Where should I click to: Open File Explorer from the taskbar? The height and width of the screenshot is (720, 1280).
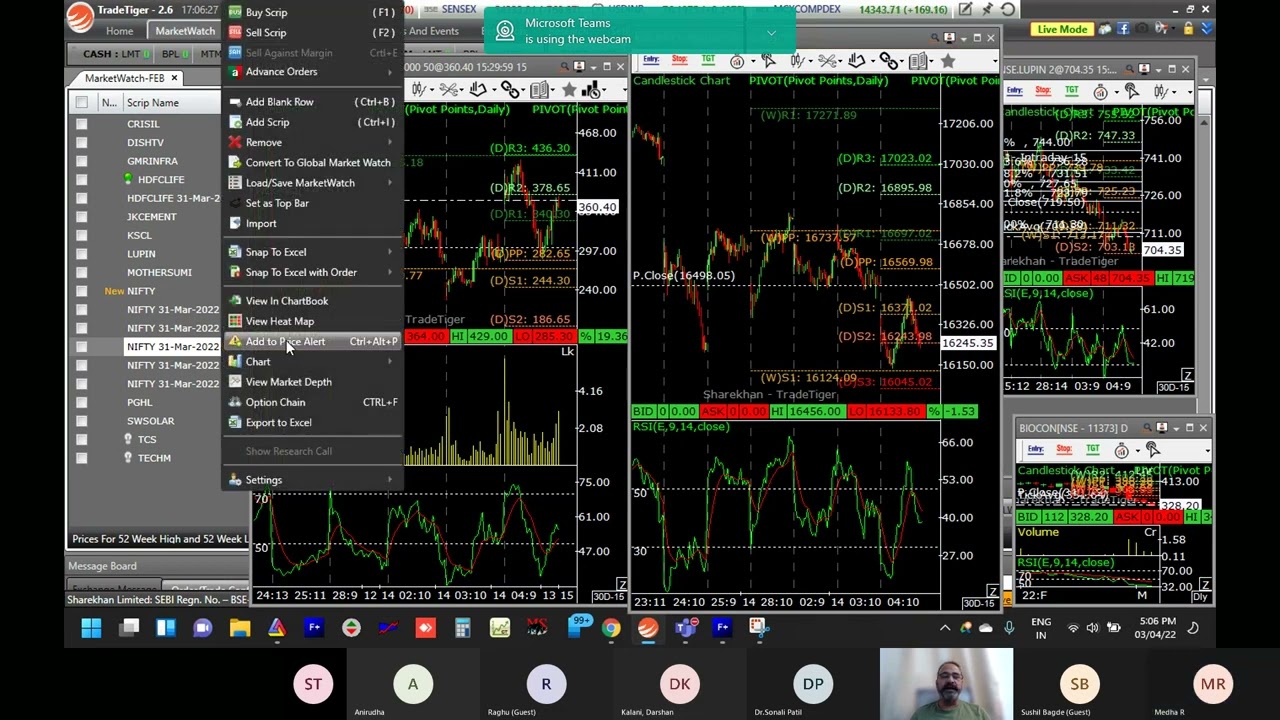point(240,628)
